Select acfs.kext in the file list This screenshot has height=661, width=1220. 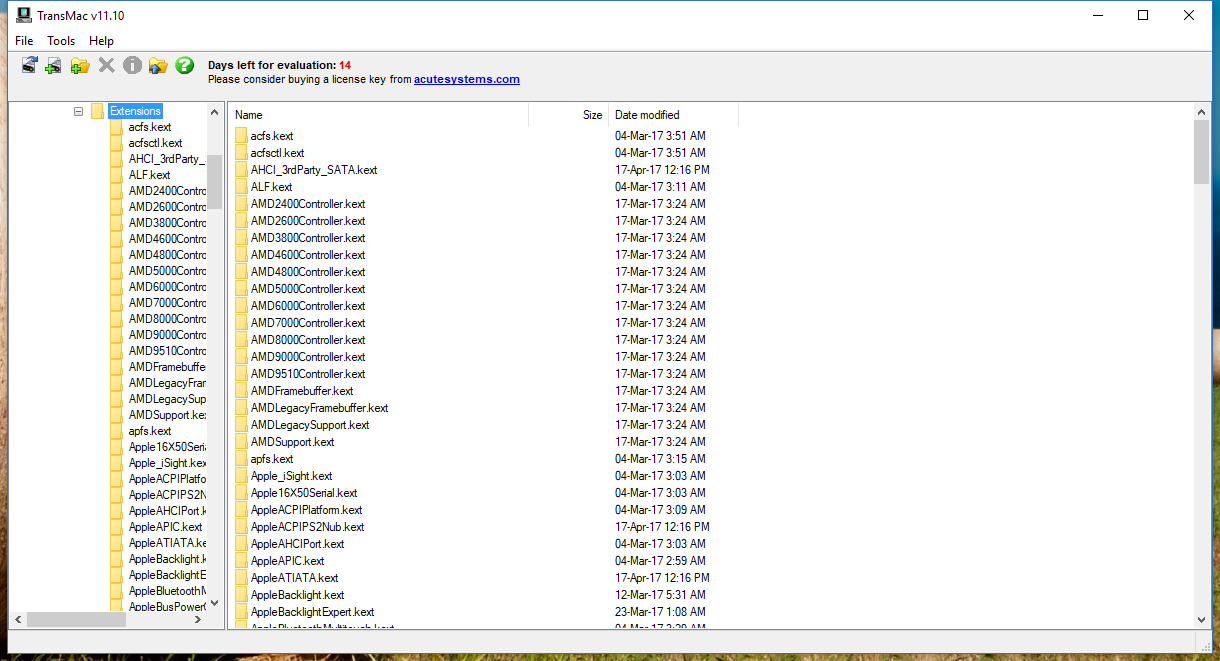point(272,136)
